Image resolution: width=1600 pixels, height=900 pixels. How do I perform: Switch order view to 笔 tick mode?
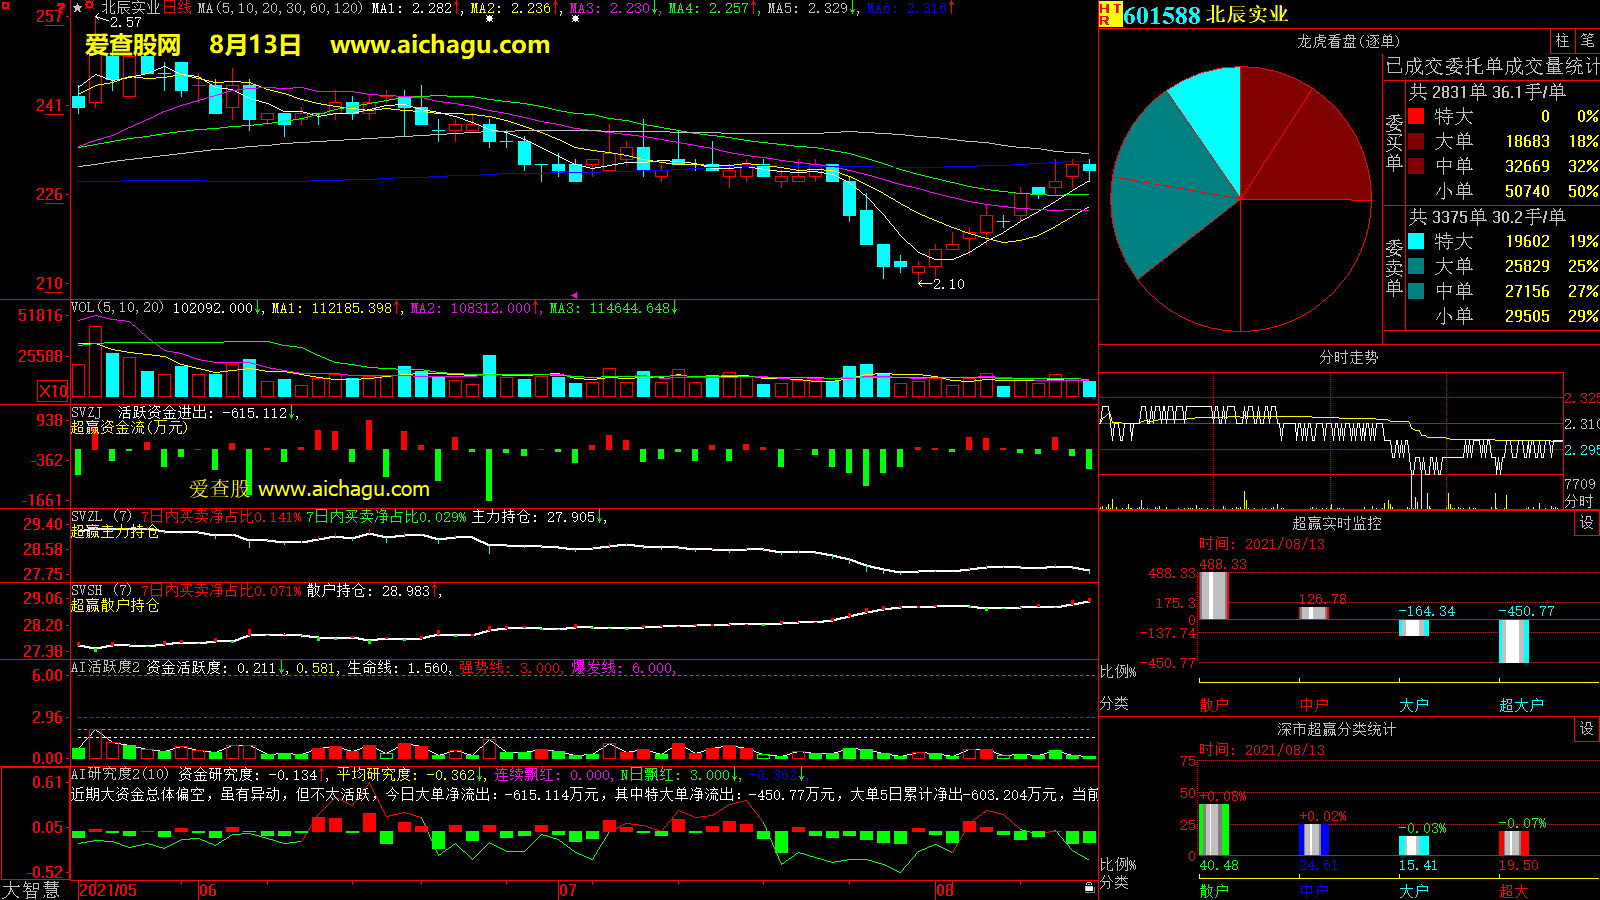[x=1587, y=41]
